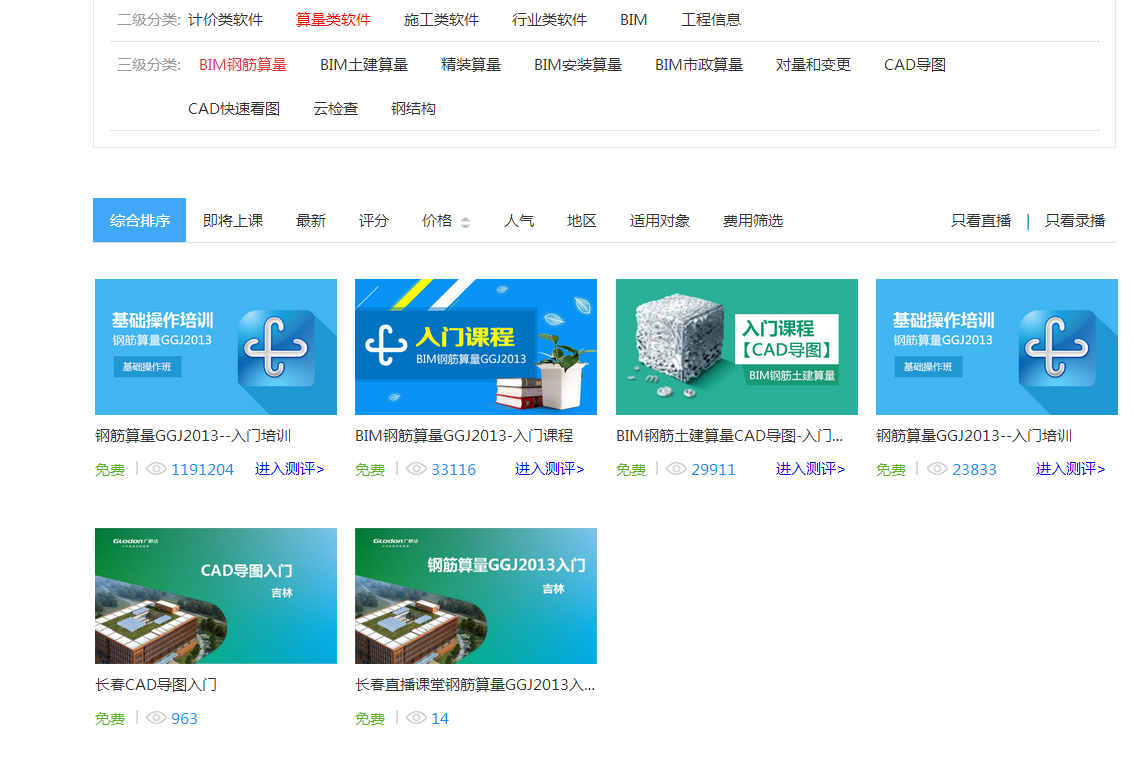Viewport: 1134px width, 757px height.
Task: Select BIM土建算量 subcategory
Action: point(364,65)
